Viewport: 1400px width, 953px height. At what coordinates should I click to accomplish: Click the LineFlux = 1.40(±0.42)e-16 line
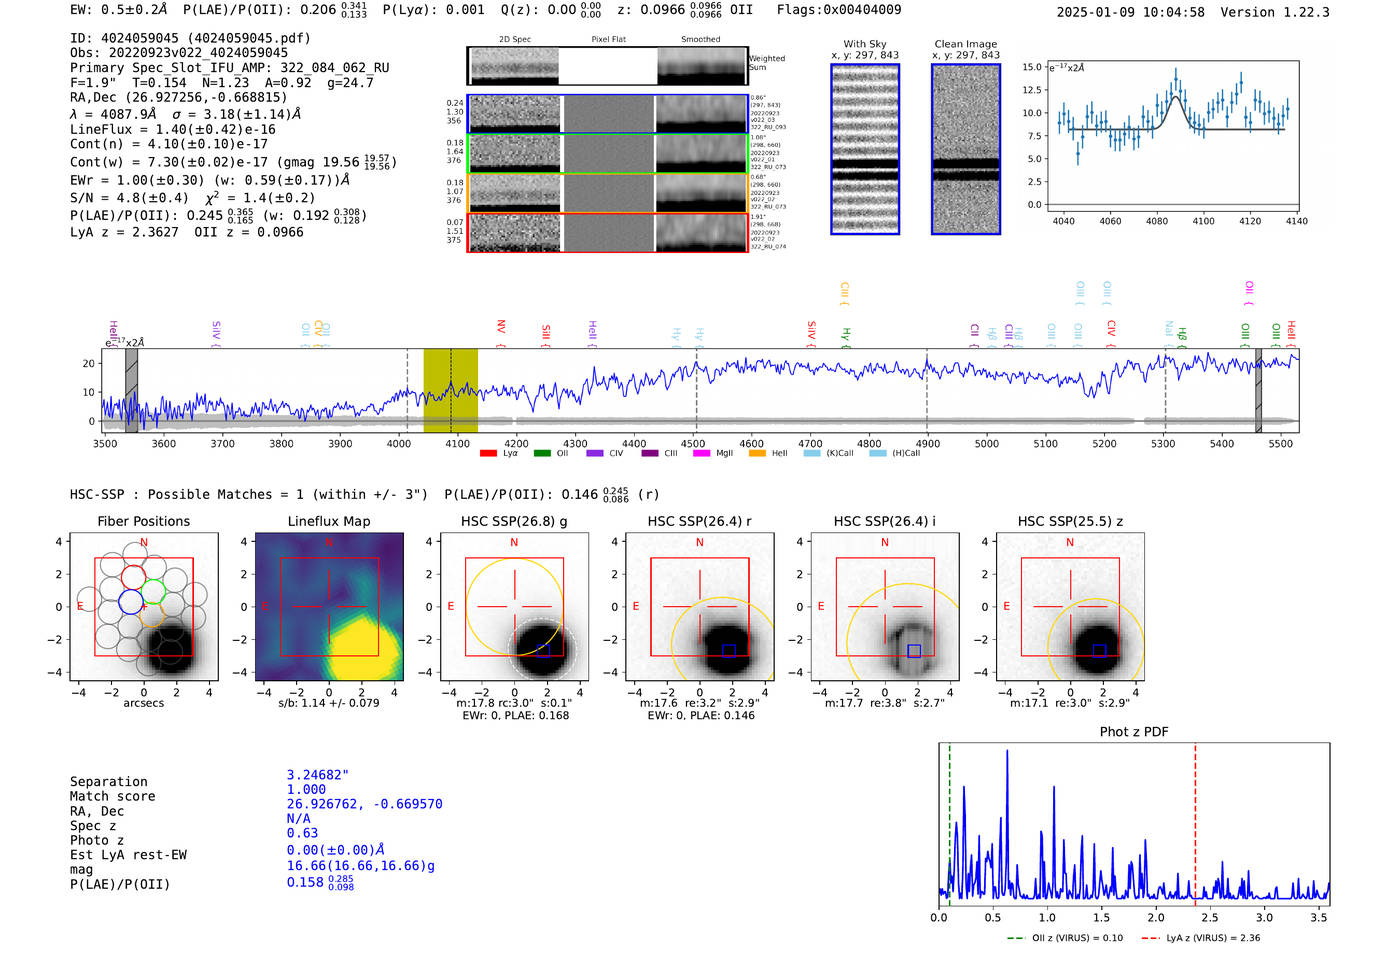173,129
